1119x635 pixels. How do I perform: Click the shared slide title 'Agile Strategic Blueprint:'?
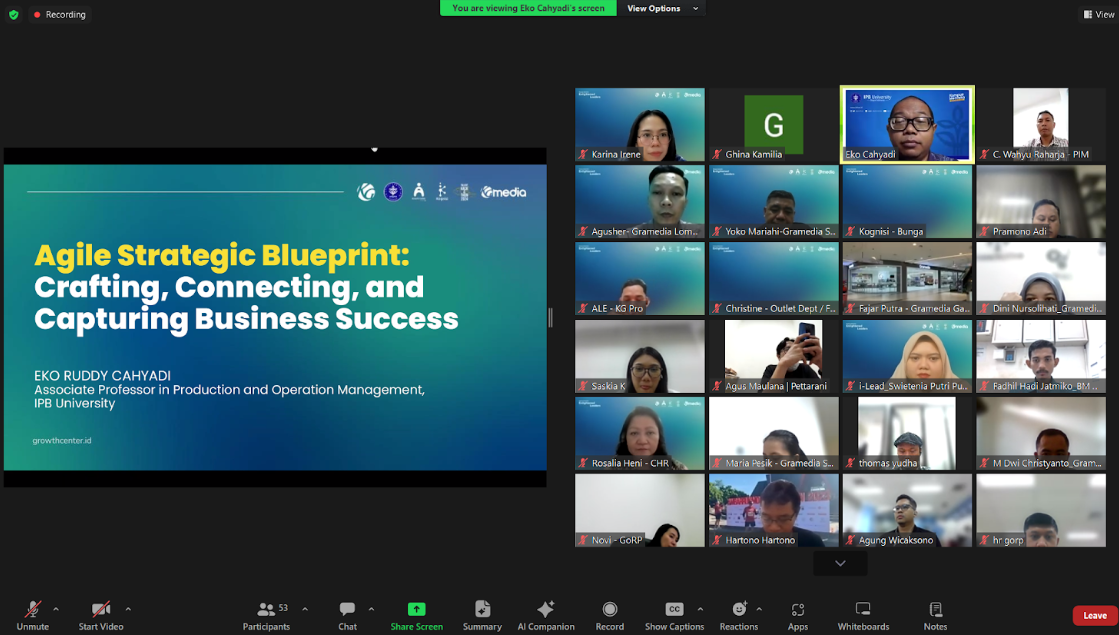click(x=222, y=255)
